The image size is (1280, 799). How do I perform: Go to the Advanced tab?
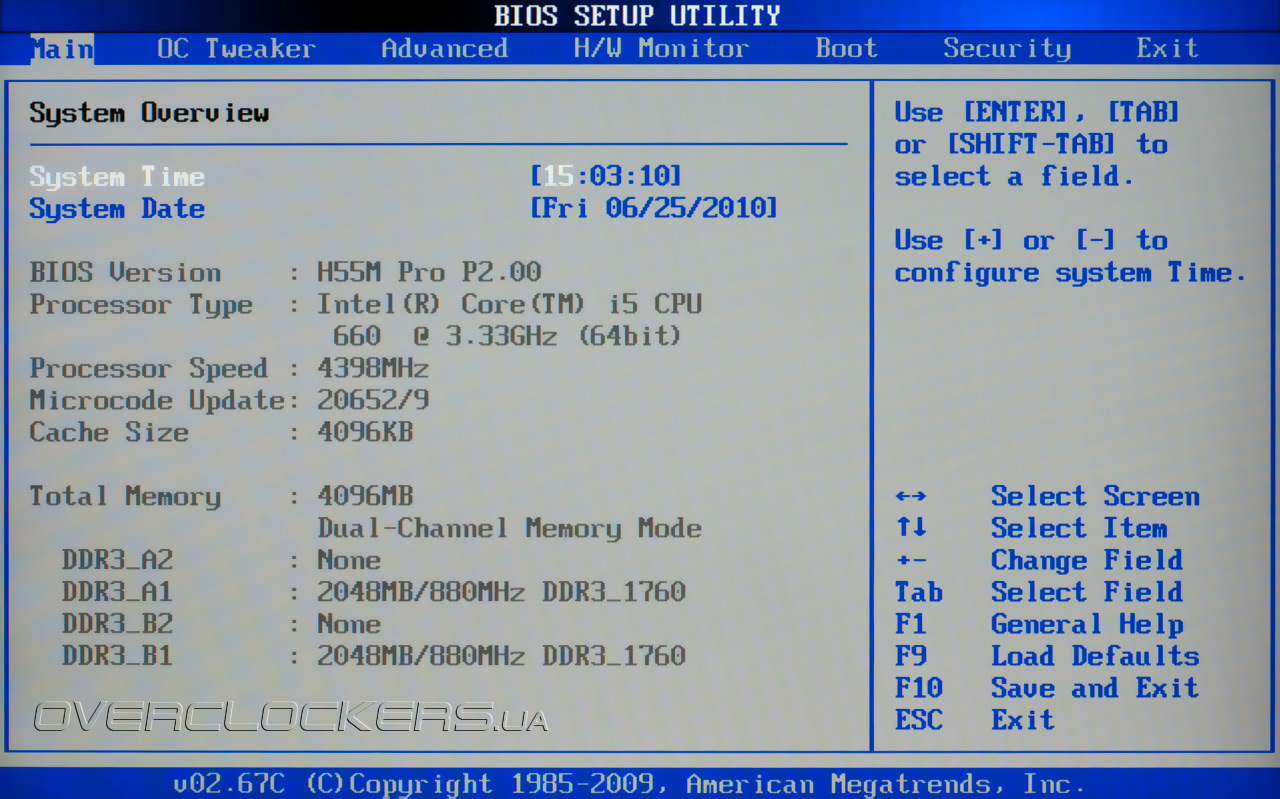pos(445,48)
